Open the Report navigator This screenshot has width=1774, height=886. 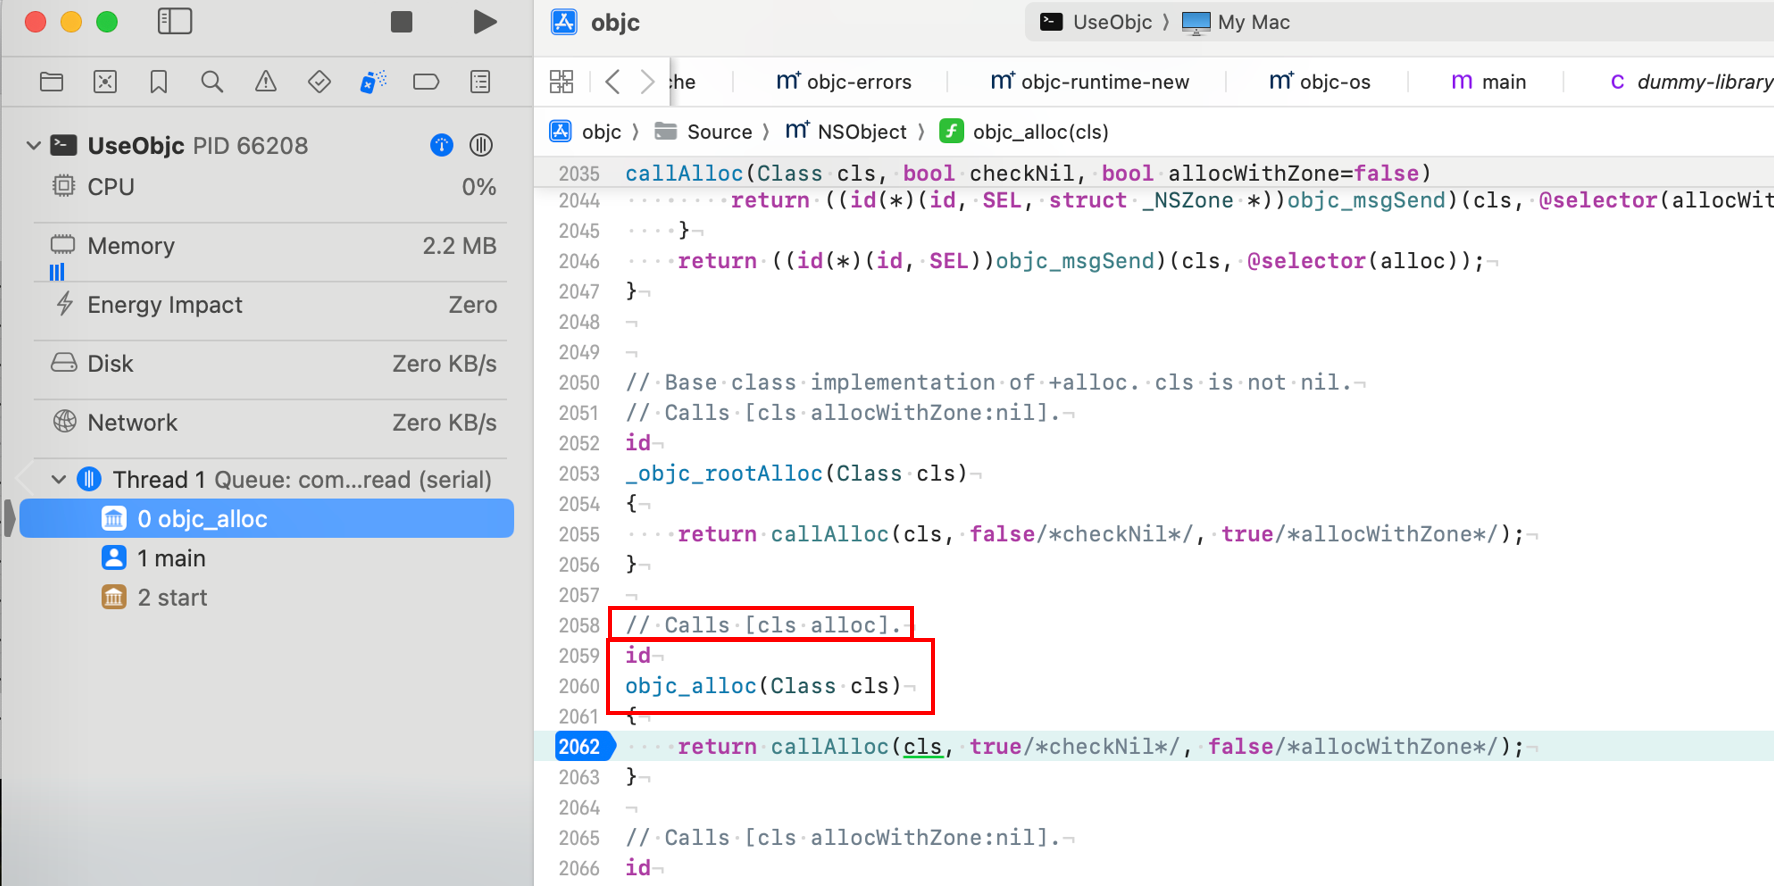[x=480, y=82]
